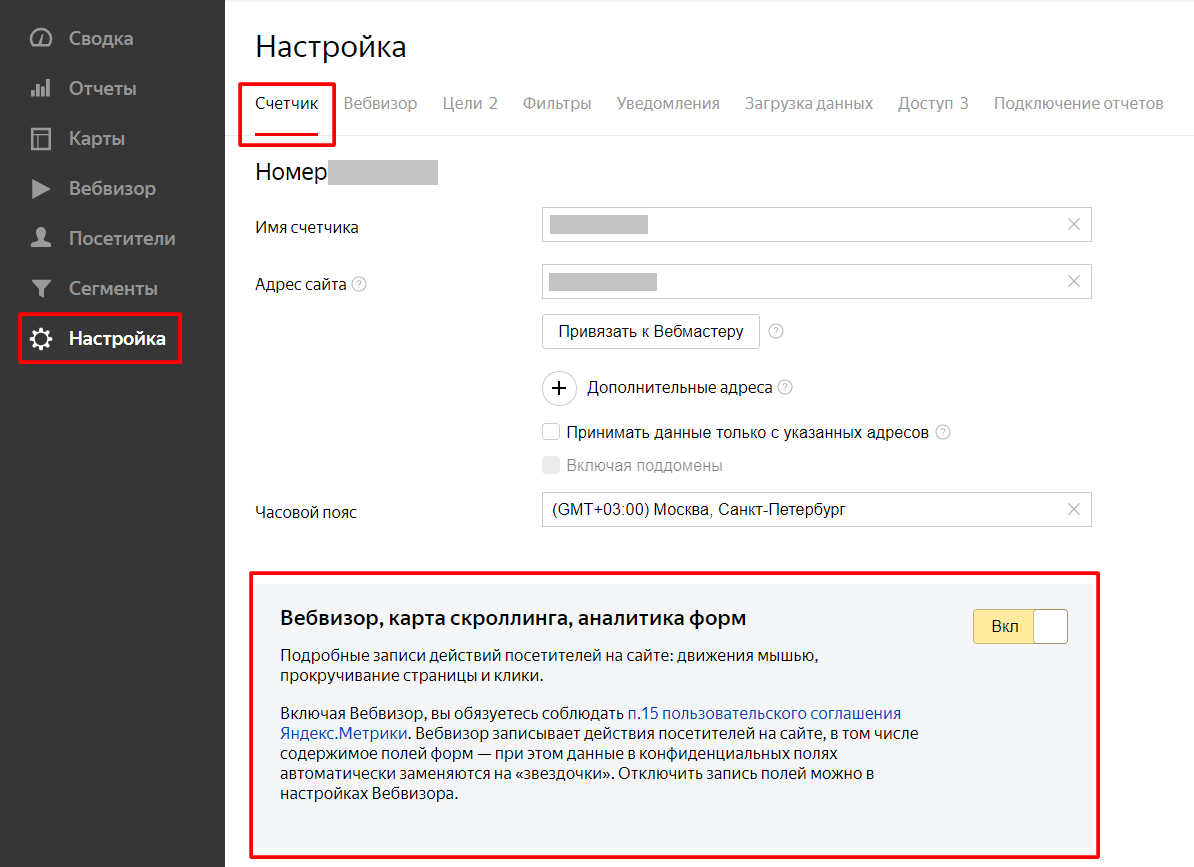
Task: Enable Принимать данные только с указанных адресов
Action: click(x=550, y=433)
